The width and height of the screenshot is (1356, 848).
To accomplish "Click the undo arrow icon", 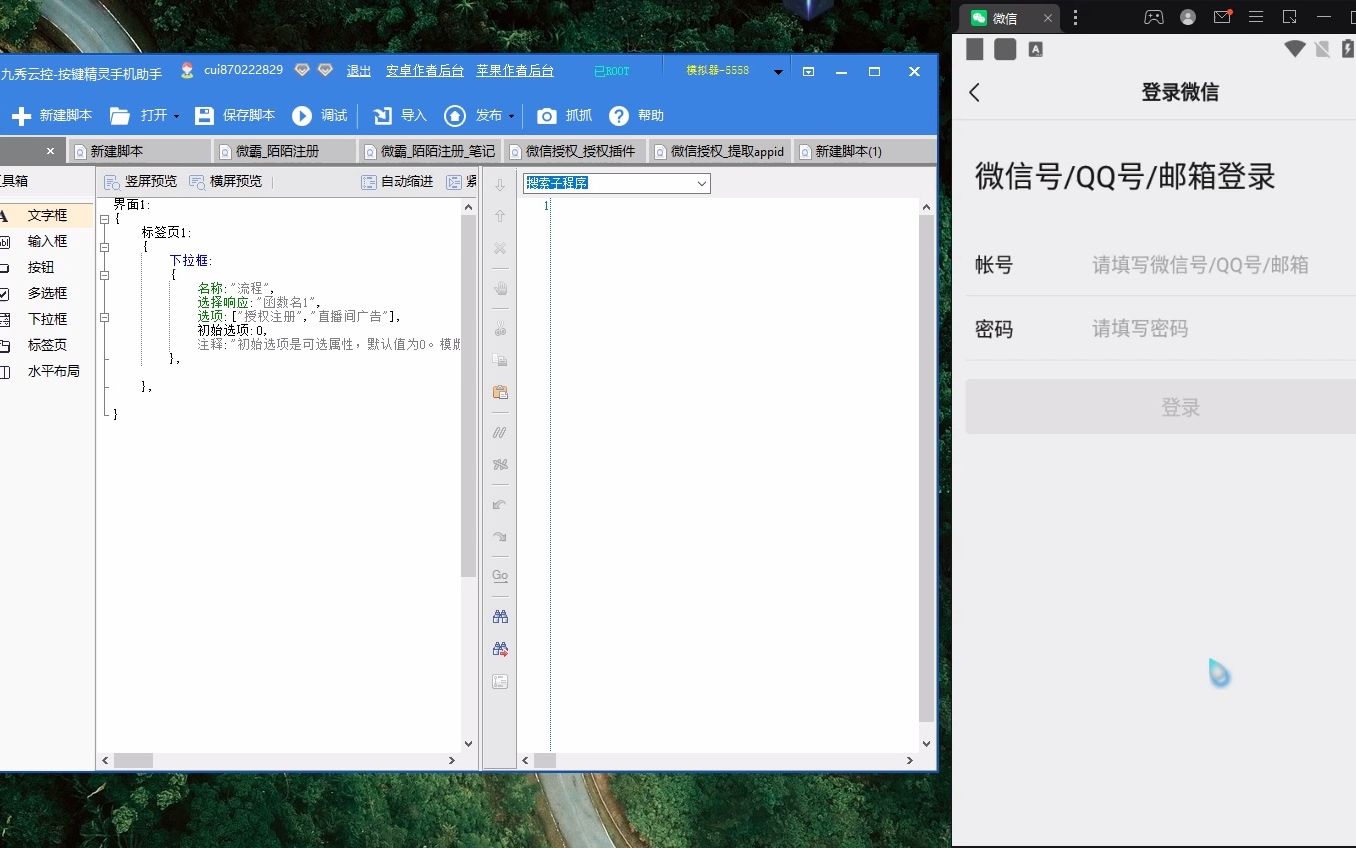I will 500,505.
